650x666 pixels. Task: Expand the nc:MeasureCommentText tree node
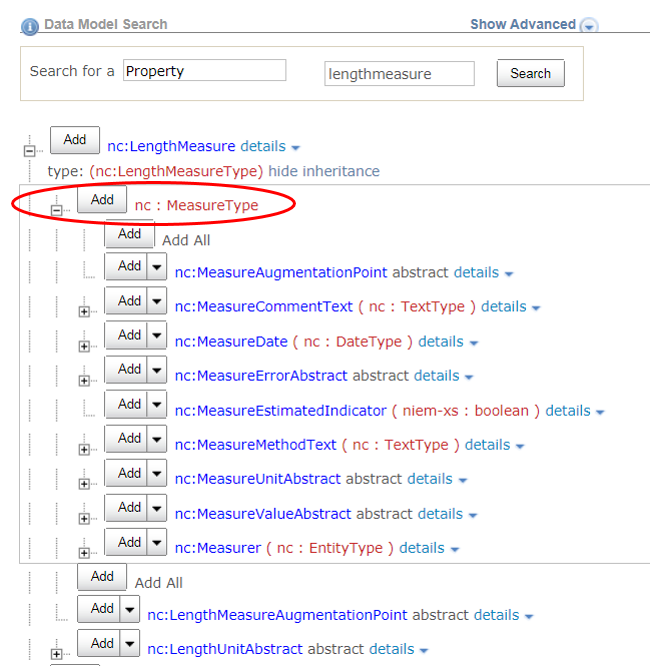pyautogui.click(x=84, y=312)
